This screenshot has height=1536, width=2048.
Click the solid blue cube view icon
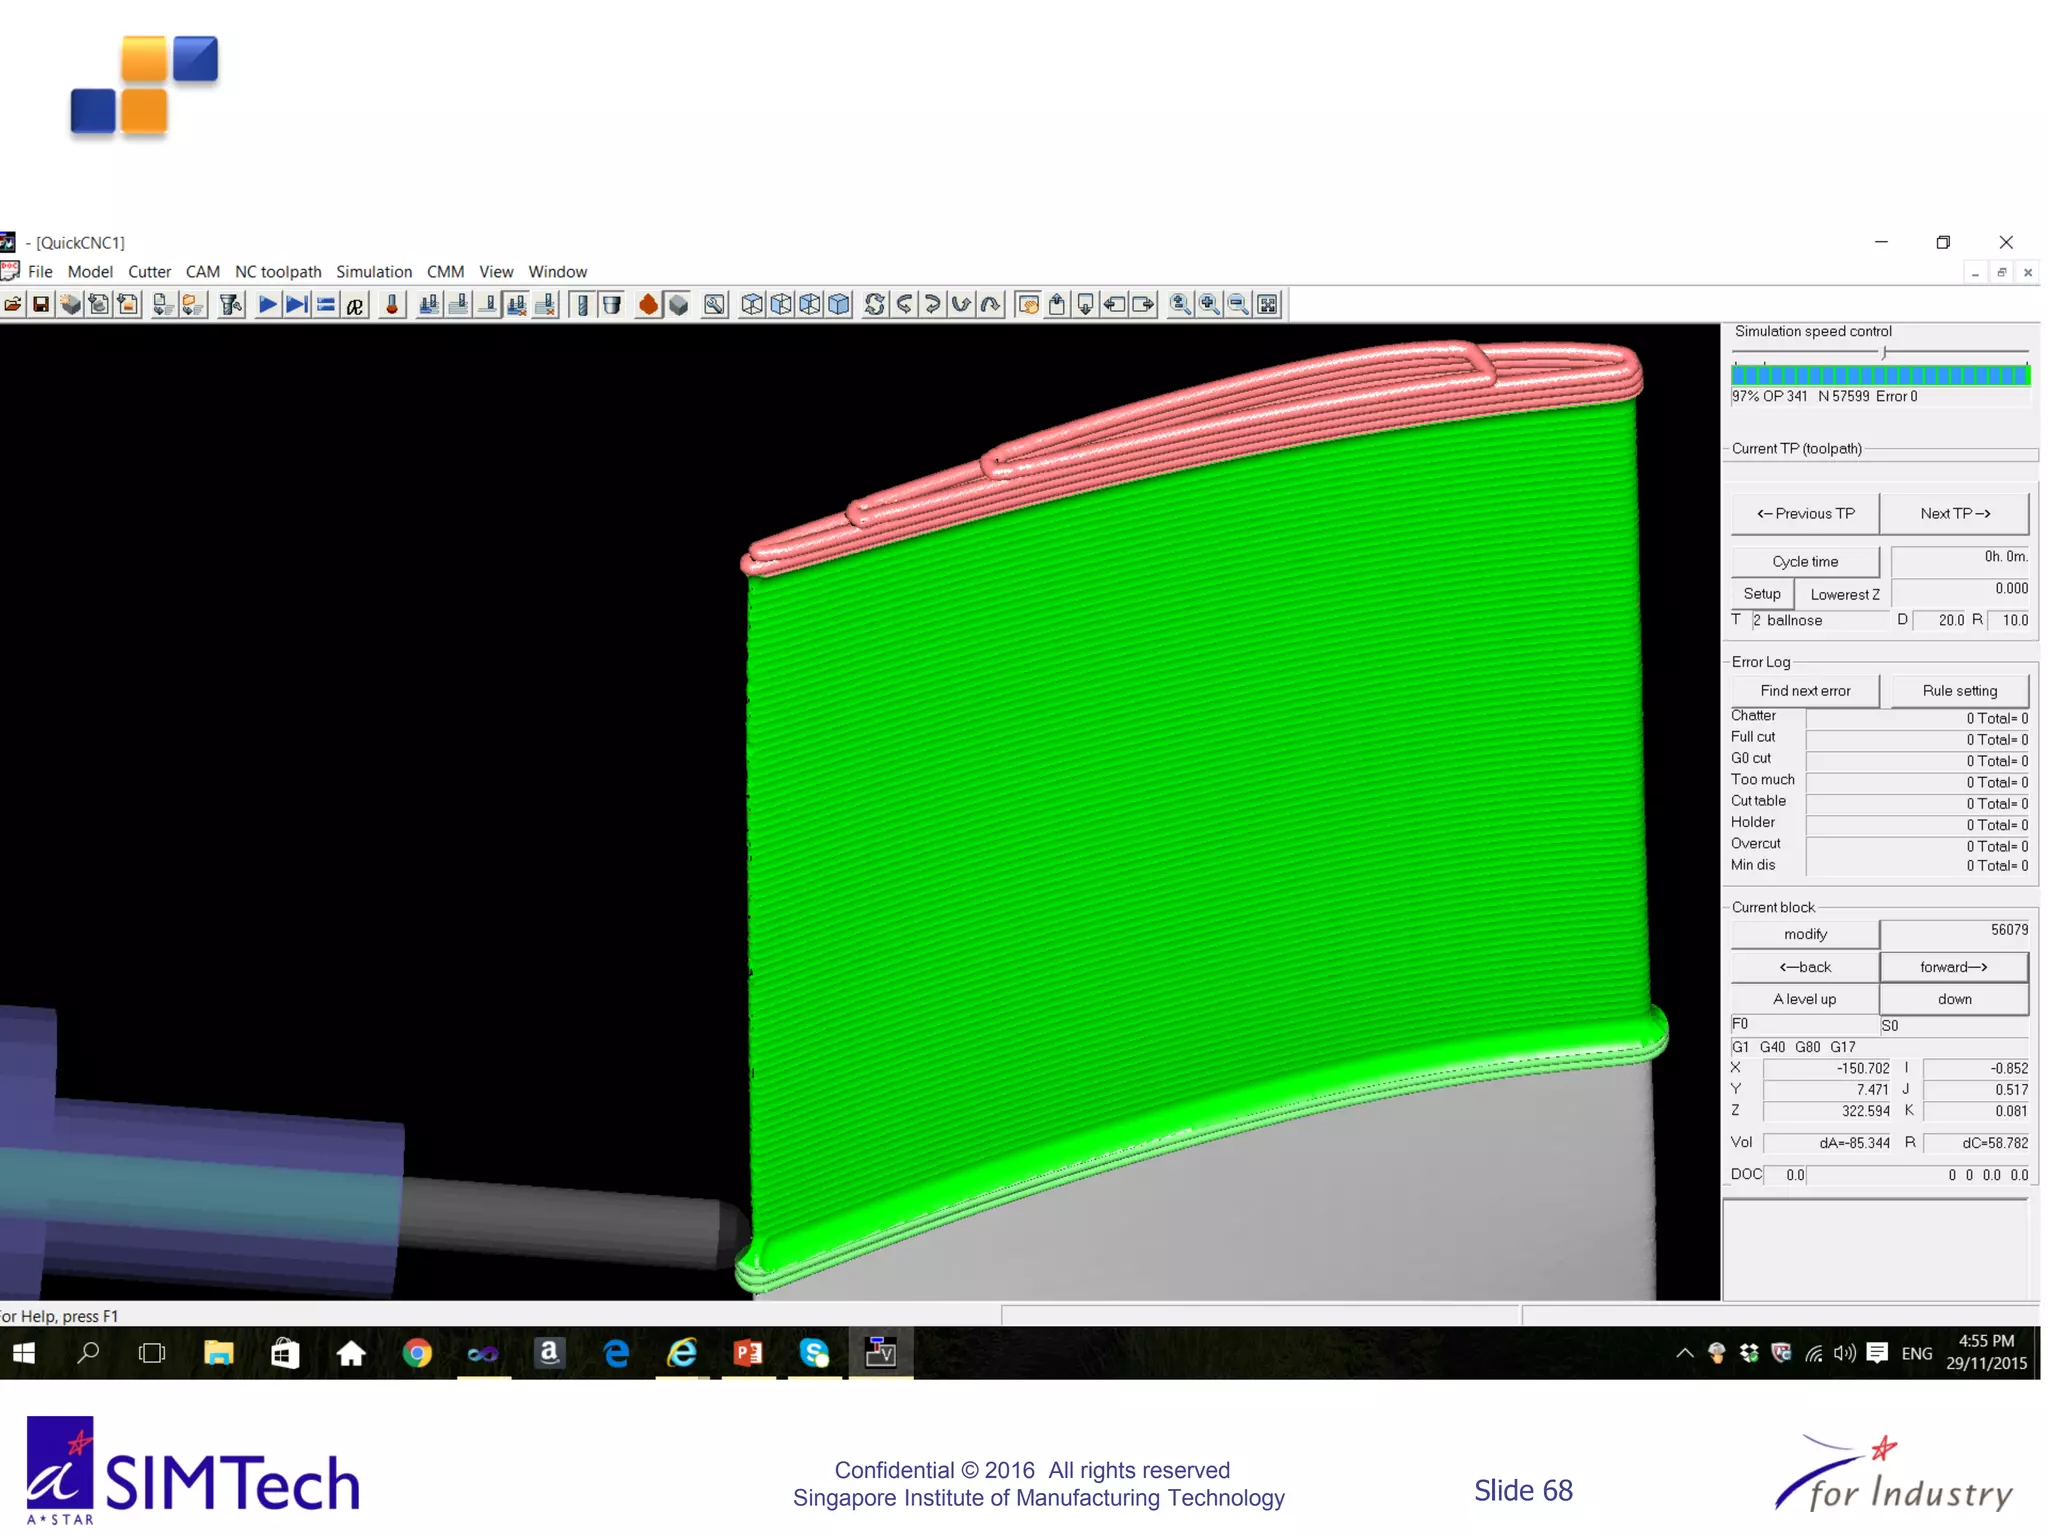(x=839, y=304)
